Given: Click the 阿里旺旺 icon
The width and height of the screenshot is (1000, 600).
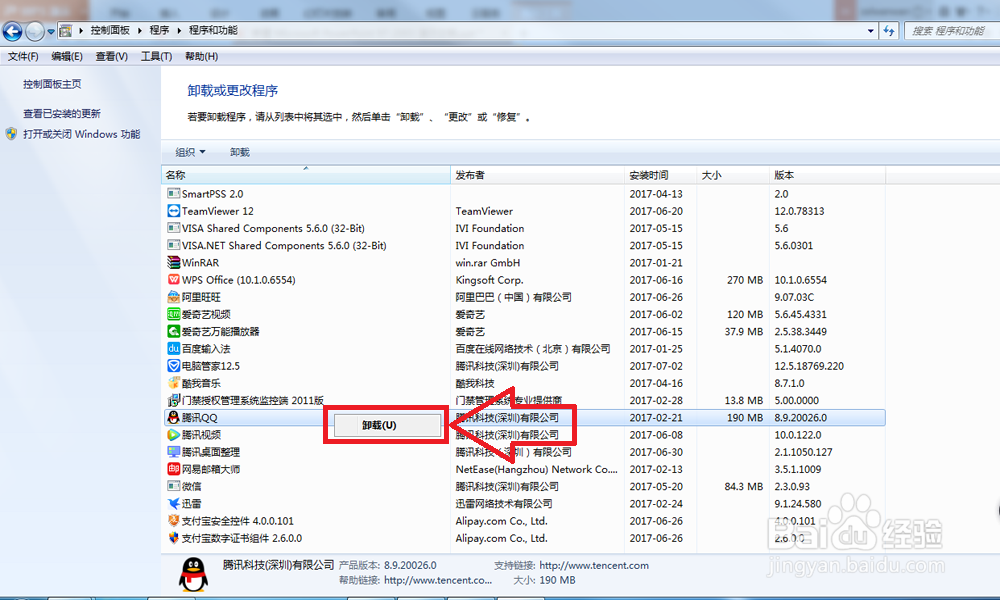Looking at the screenshot, I should coord(173,297).
